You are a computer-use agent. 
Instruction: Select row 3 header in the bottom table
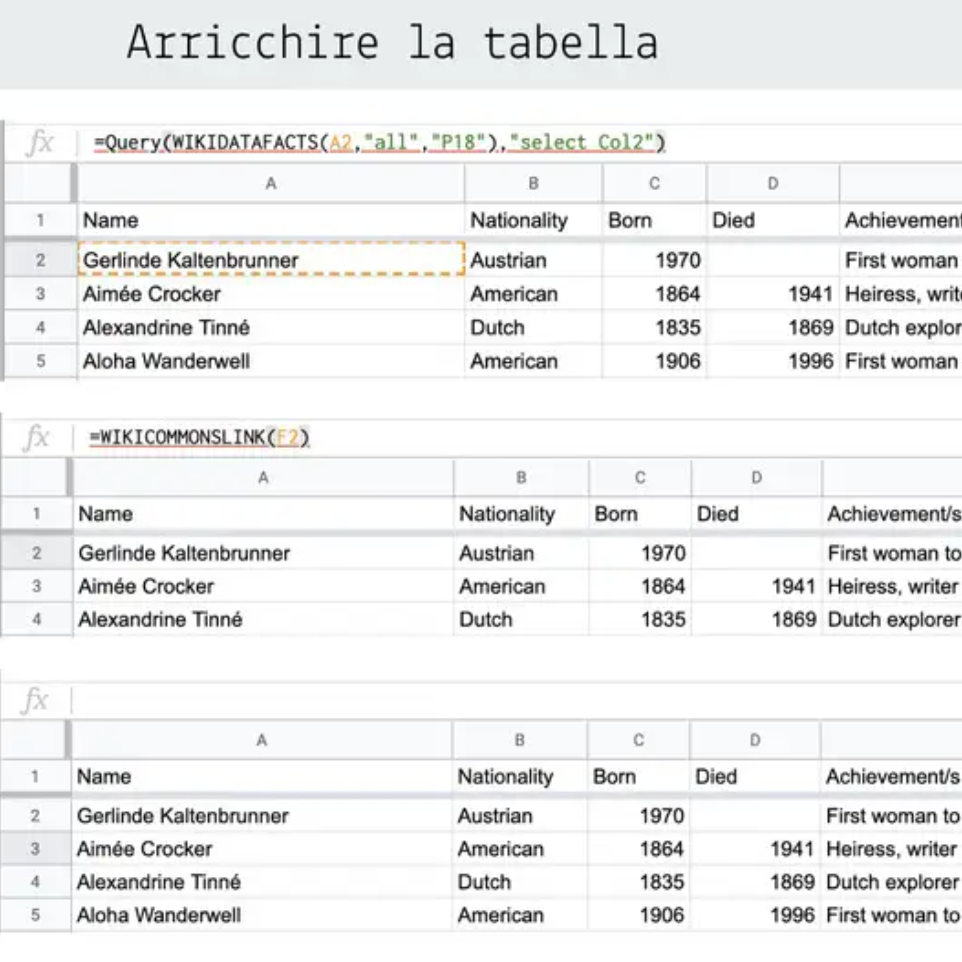pos(35,849)
